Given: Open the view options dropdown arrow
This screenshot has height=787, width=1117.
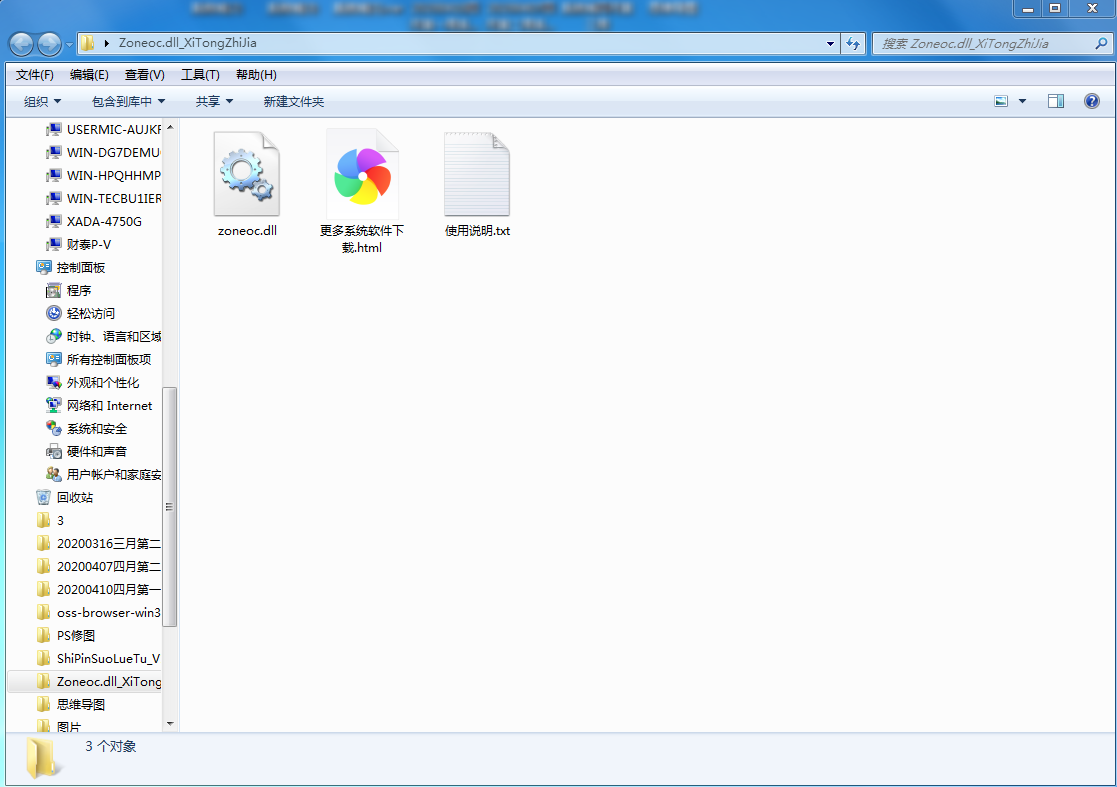Looking at the screenshot, I should (x=1022, y=101).
